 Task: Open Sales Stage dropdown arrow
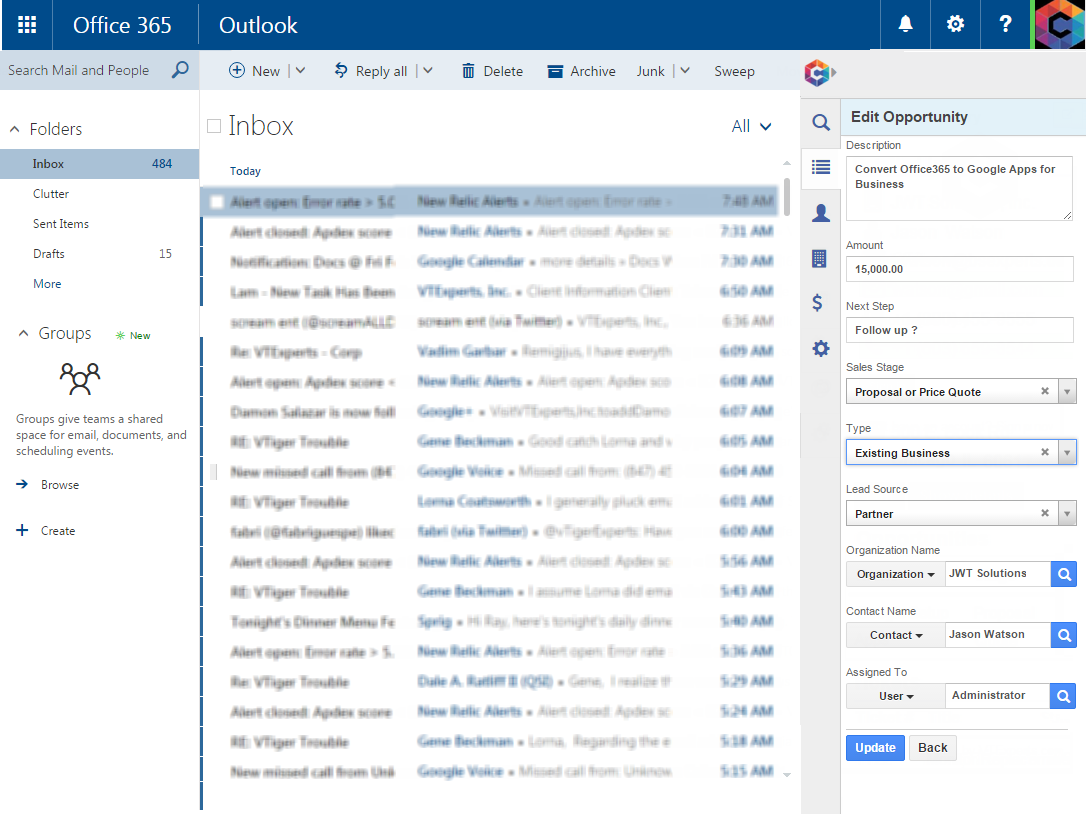[x=1067, y=392]
